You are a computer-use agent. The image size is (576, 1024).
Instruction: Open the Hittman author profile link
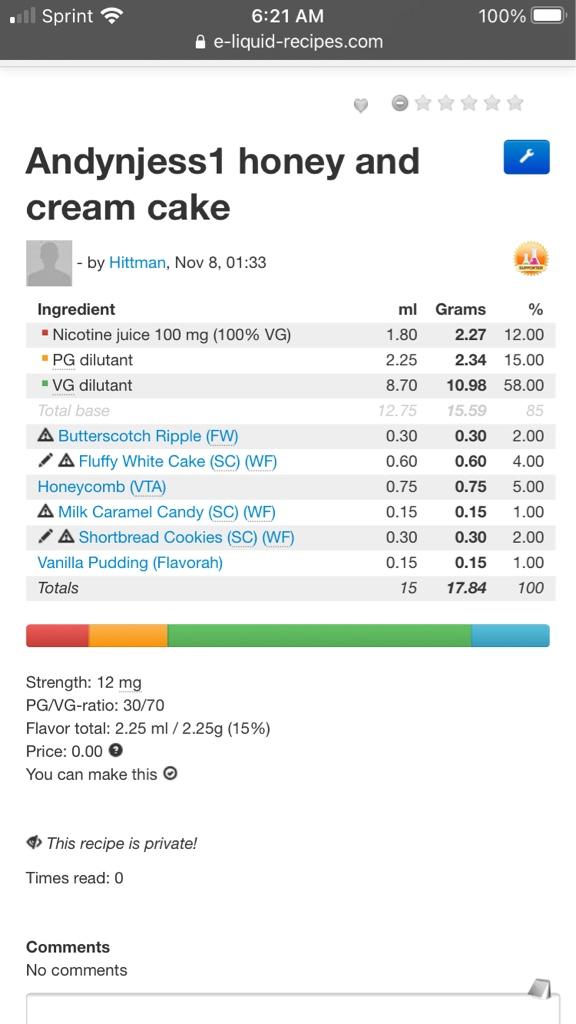click(x=137, y=263)
